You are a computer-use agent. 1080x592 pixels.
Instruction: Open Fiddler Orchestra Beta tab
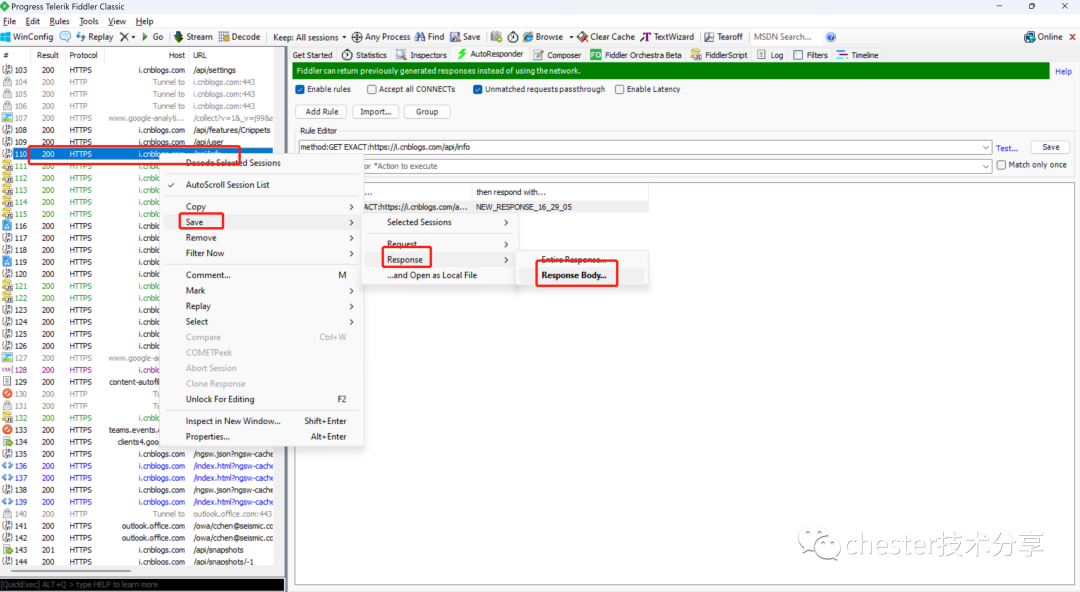tap(636, 55)
